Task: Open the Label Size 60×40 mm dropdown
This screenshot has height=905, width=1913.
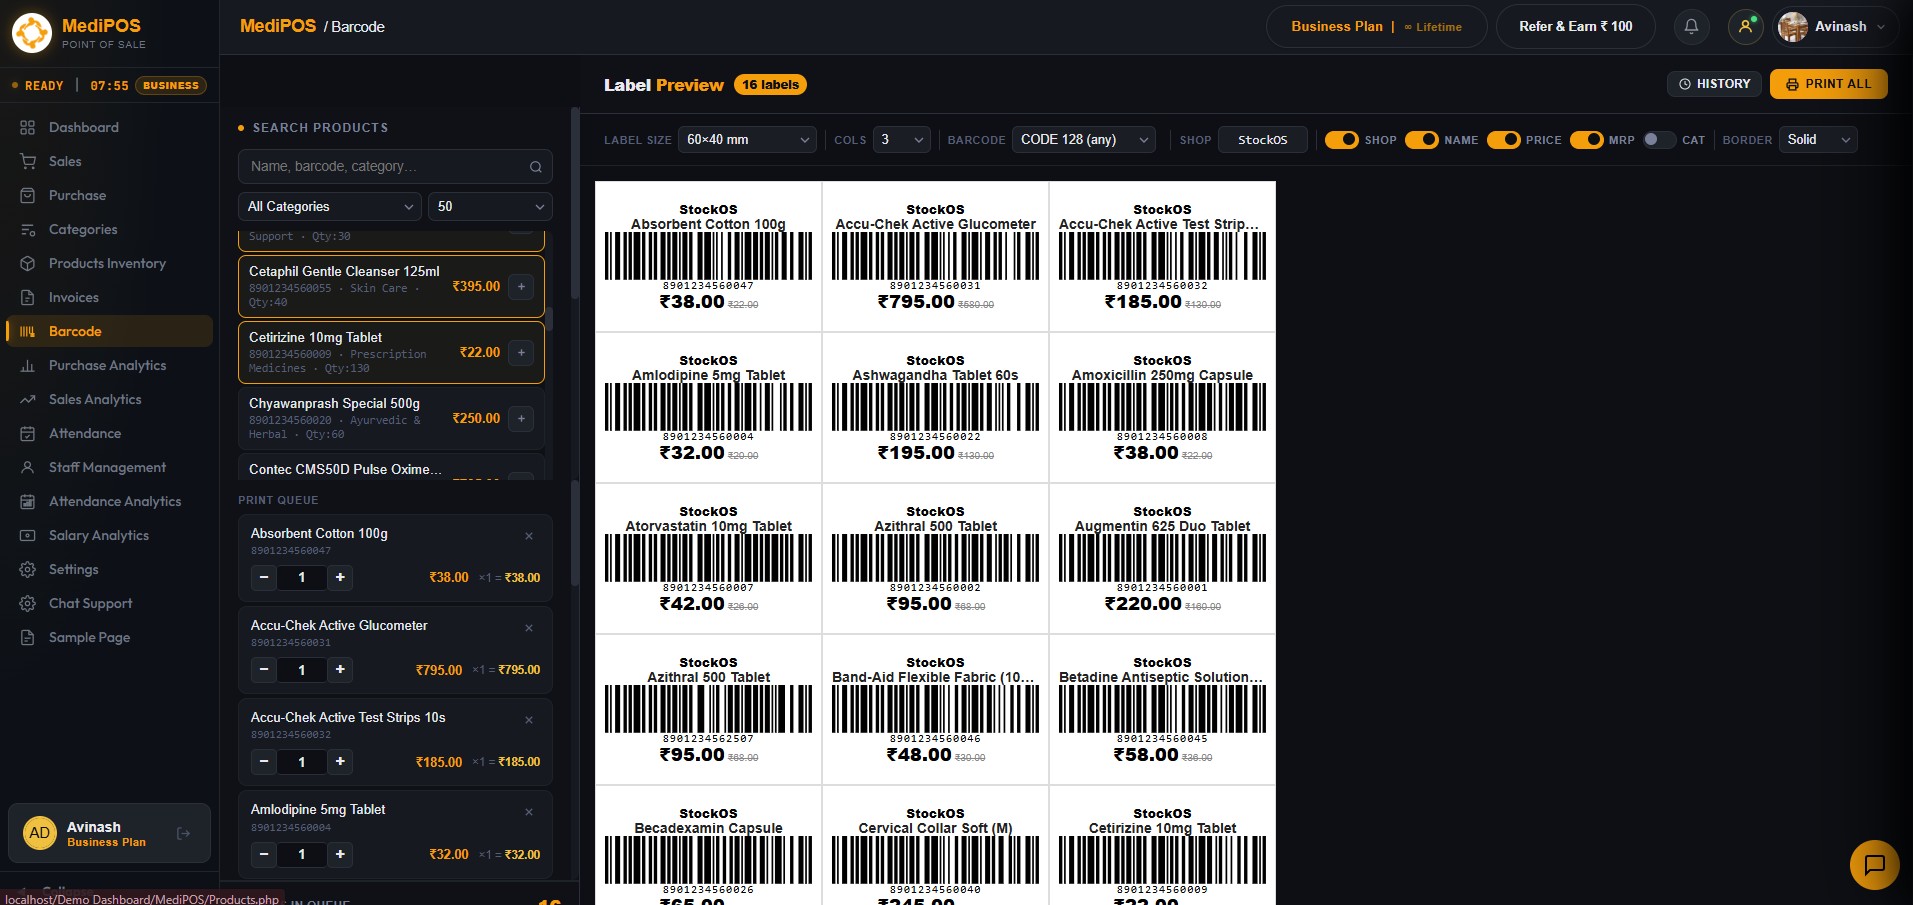Action: [747, 140]
